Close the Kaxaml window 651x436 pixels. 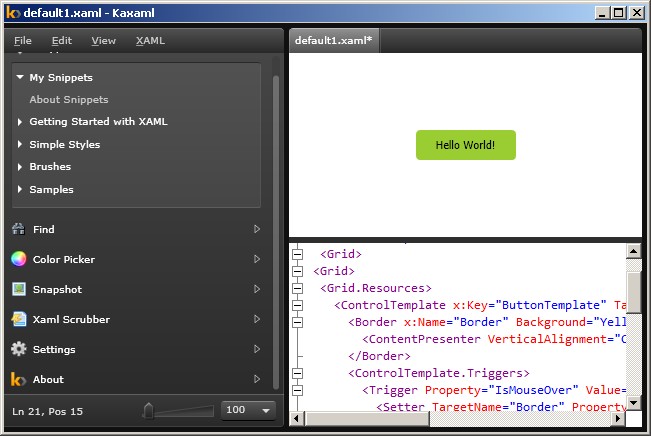637,13
